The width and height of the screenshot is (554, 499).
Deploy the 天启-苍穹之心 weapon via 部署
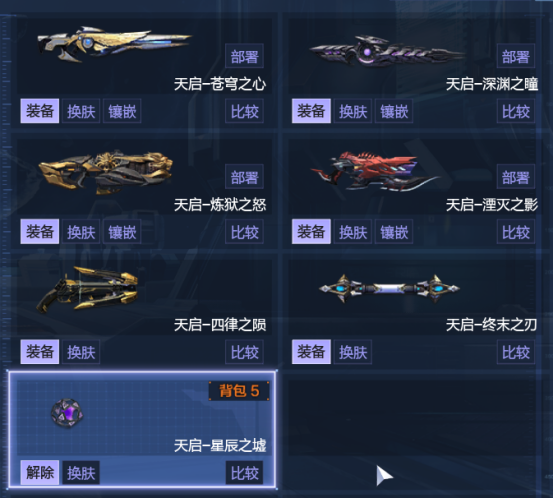(244, 56)
